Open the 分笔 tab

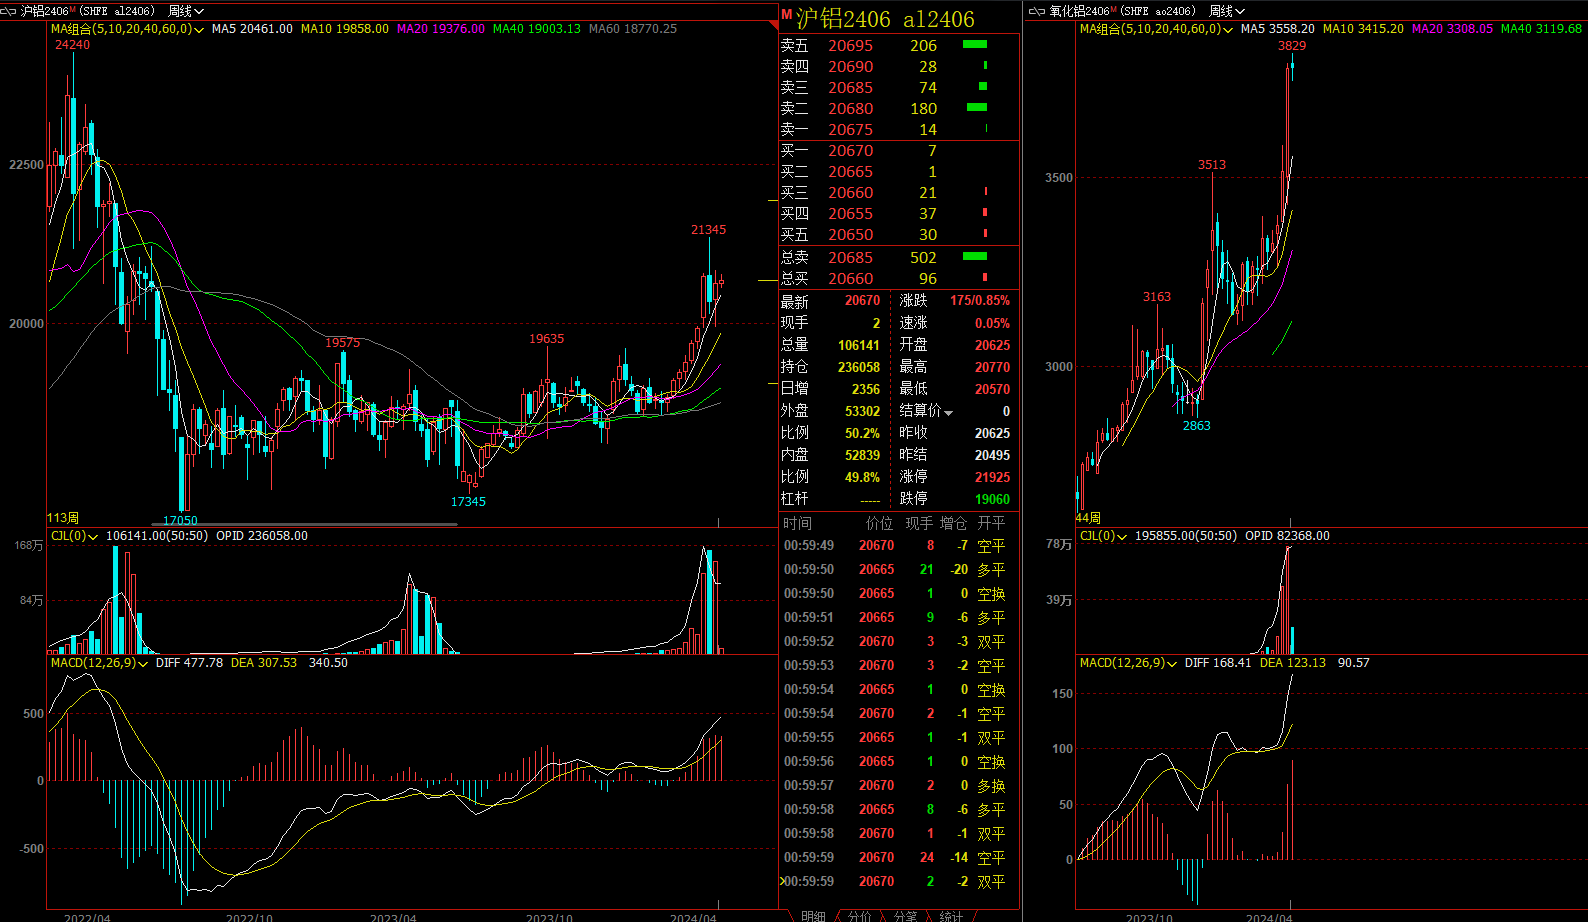coord(905,915)
